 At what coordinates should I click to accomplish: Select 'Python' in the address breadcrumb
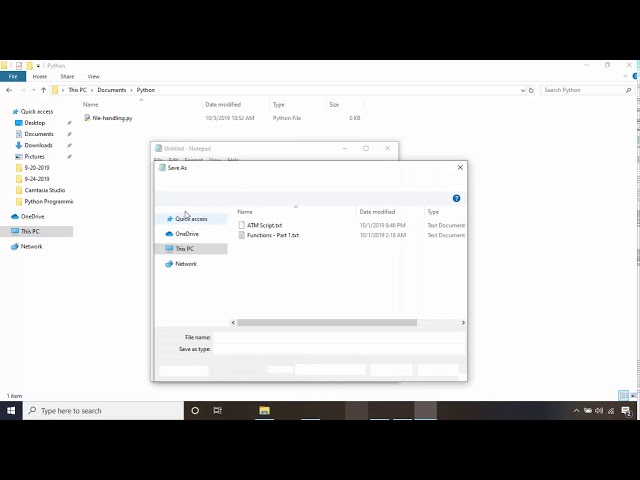point(146,90)
